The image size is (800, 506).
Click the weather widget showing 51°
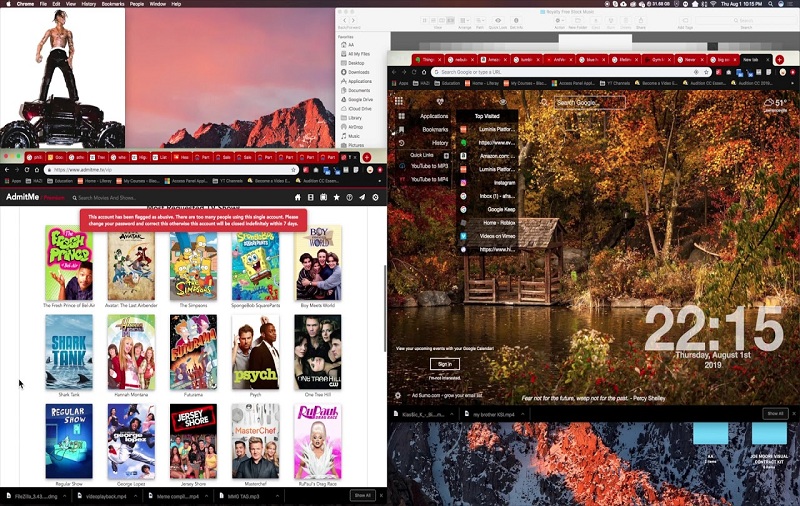coord(775,105)
